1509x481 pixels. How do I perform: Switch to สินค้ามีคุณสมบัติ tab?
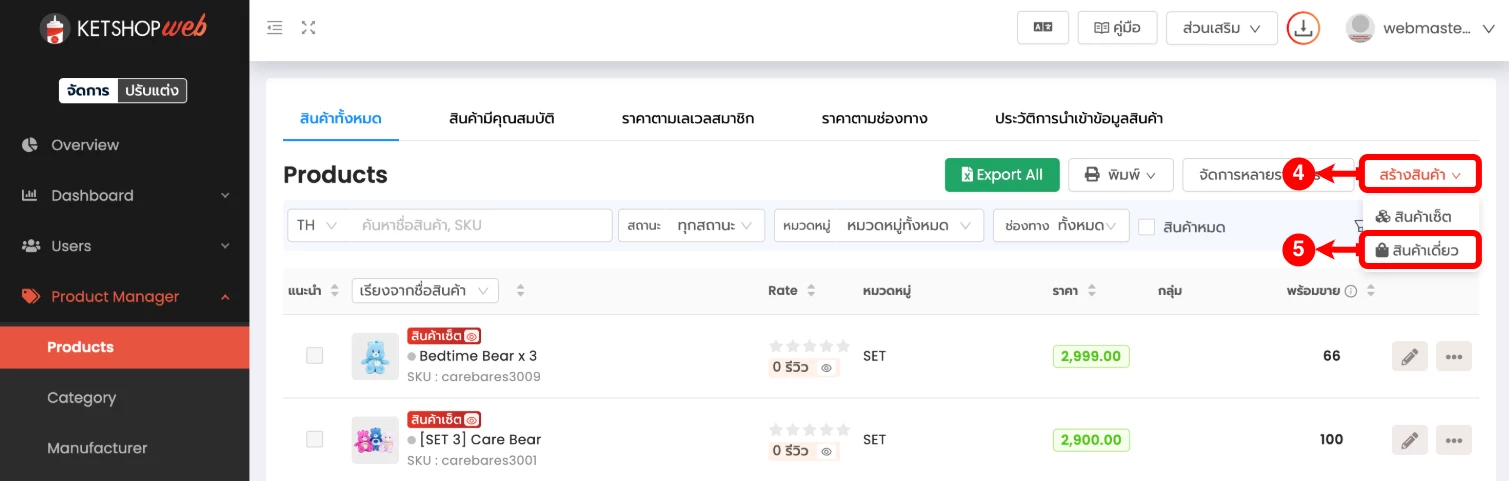[x=502, y=119]
